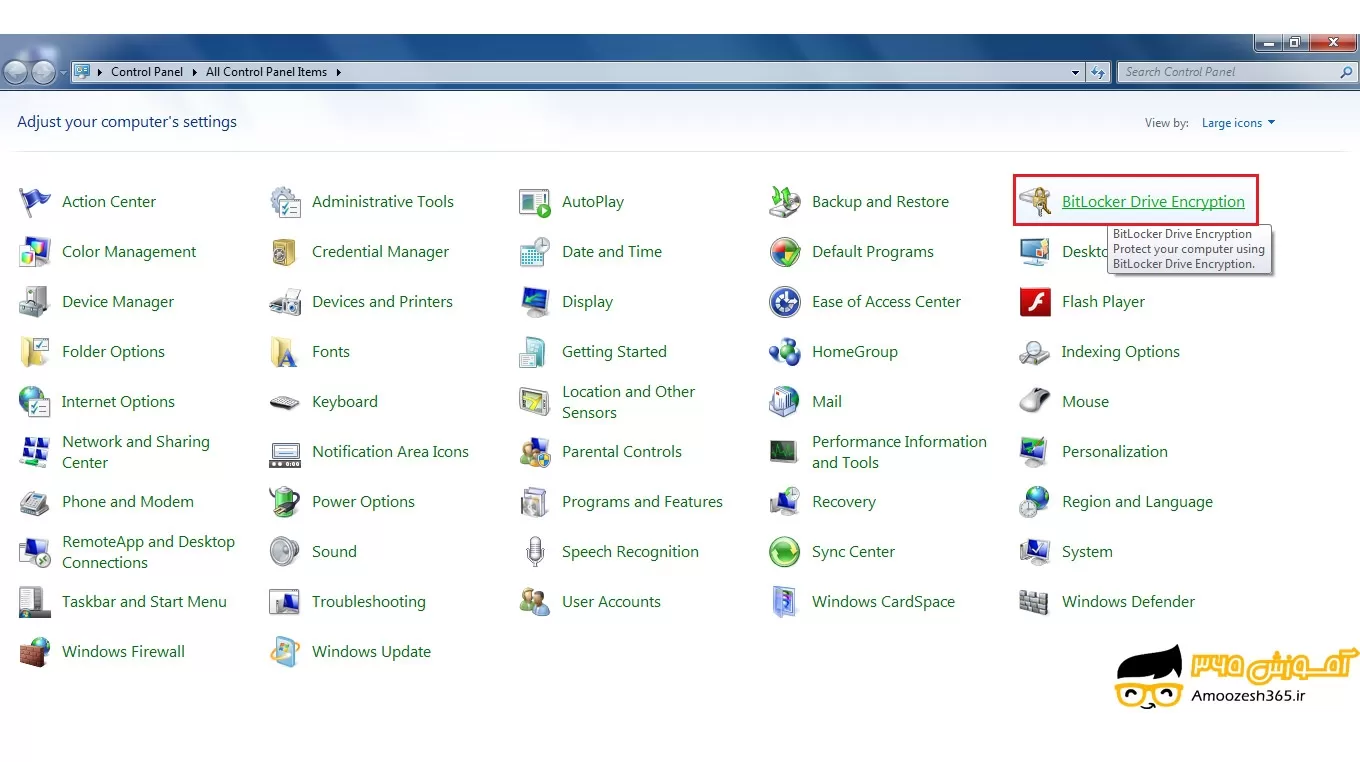Open the Region and Language link

(x=1137, y=502)
